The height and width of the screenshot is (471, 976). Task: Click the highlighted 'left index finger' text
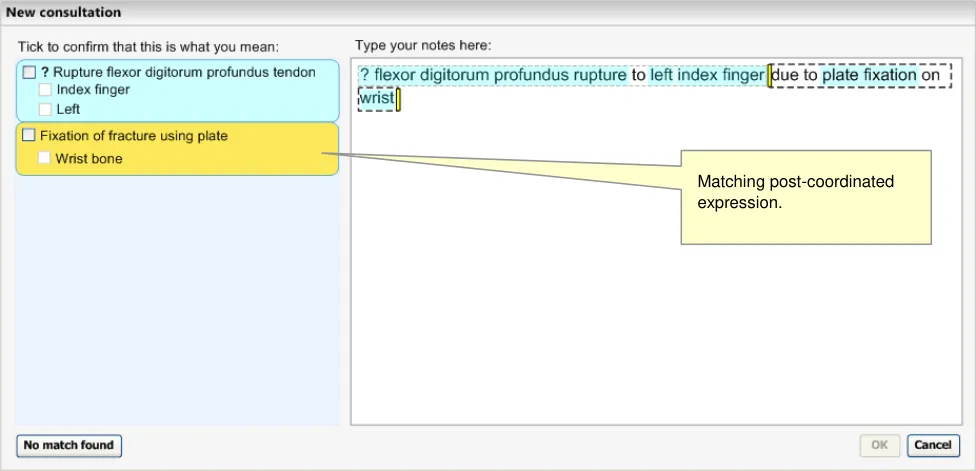(706, 75)
